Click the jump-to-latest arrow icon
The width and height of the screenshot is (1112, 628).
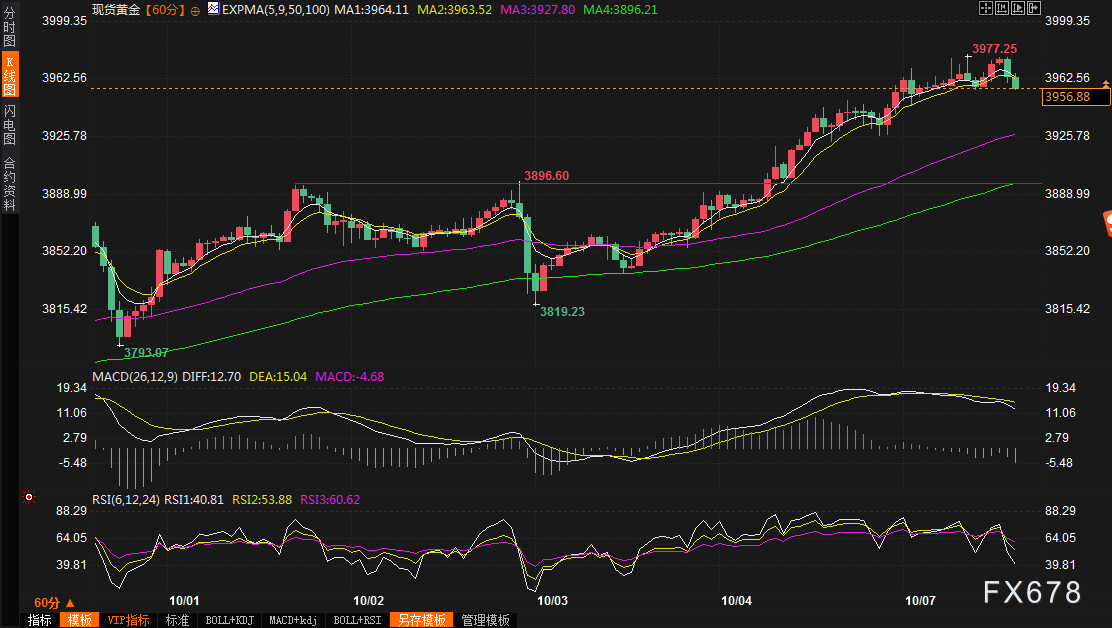tap(1035, 8)
